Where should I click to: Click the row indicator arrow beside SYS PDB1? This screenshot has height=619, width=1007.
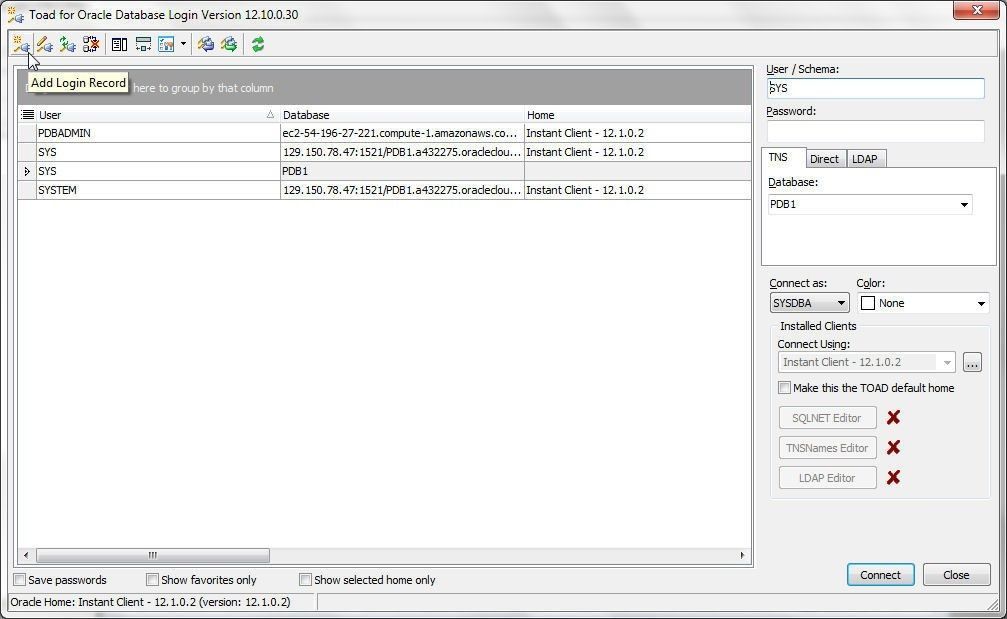point(27,171)
